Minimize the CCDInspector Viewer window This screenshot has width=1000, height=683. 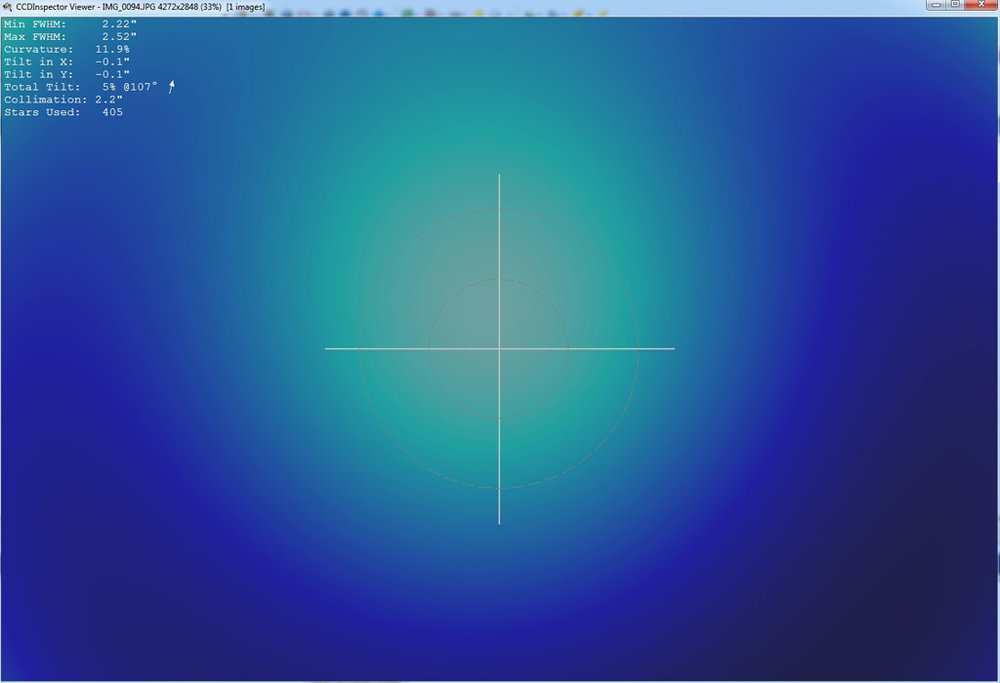(x=934, y=5)
